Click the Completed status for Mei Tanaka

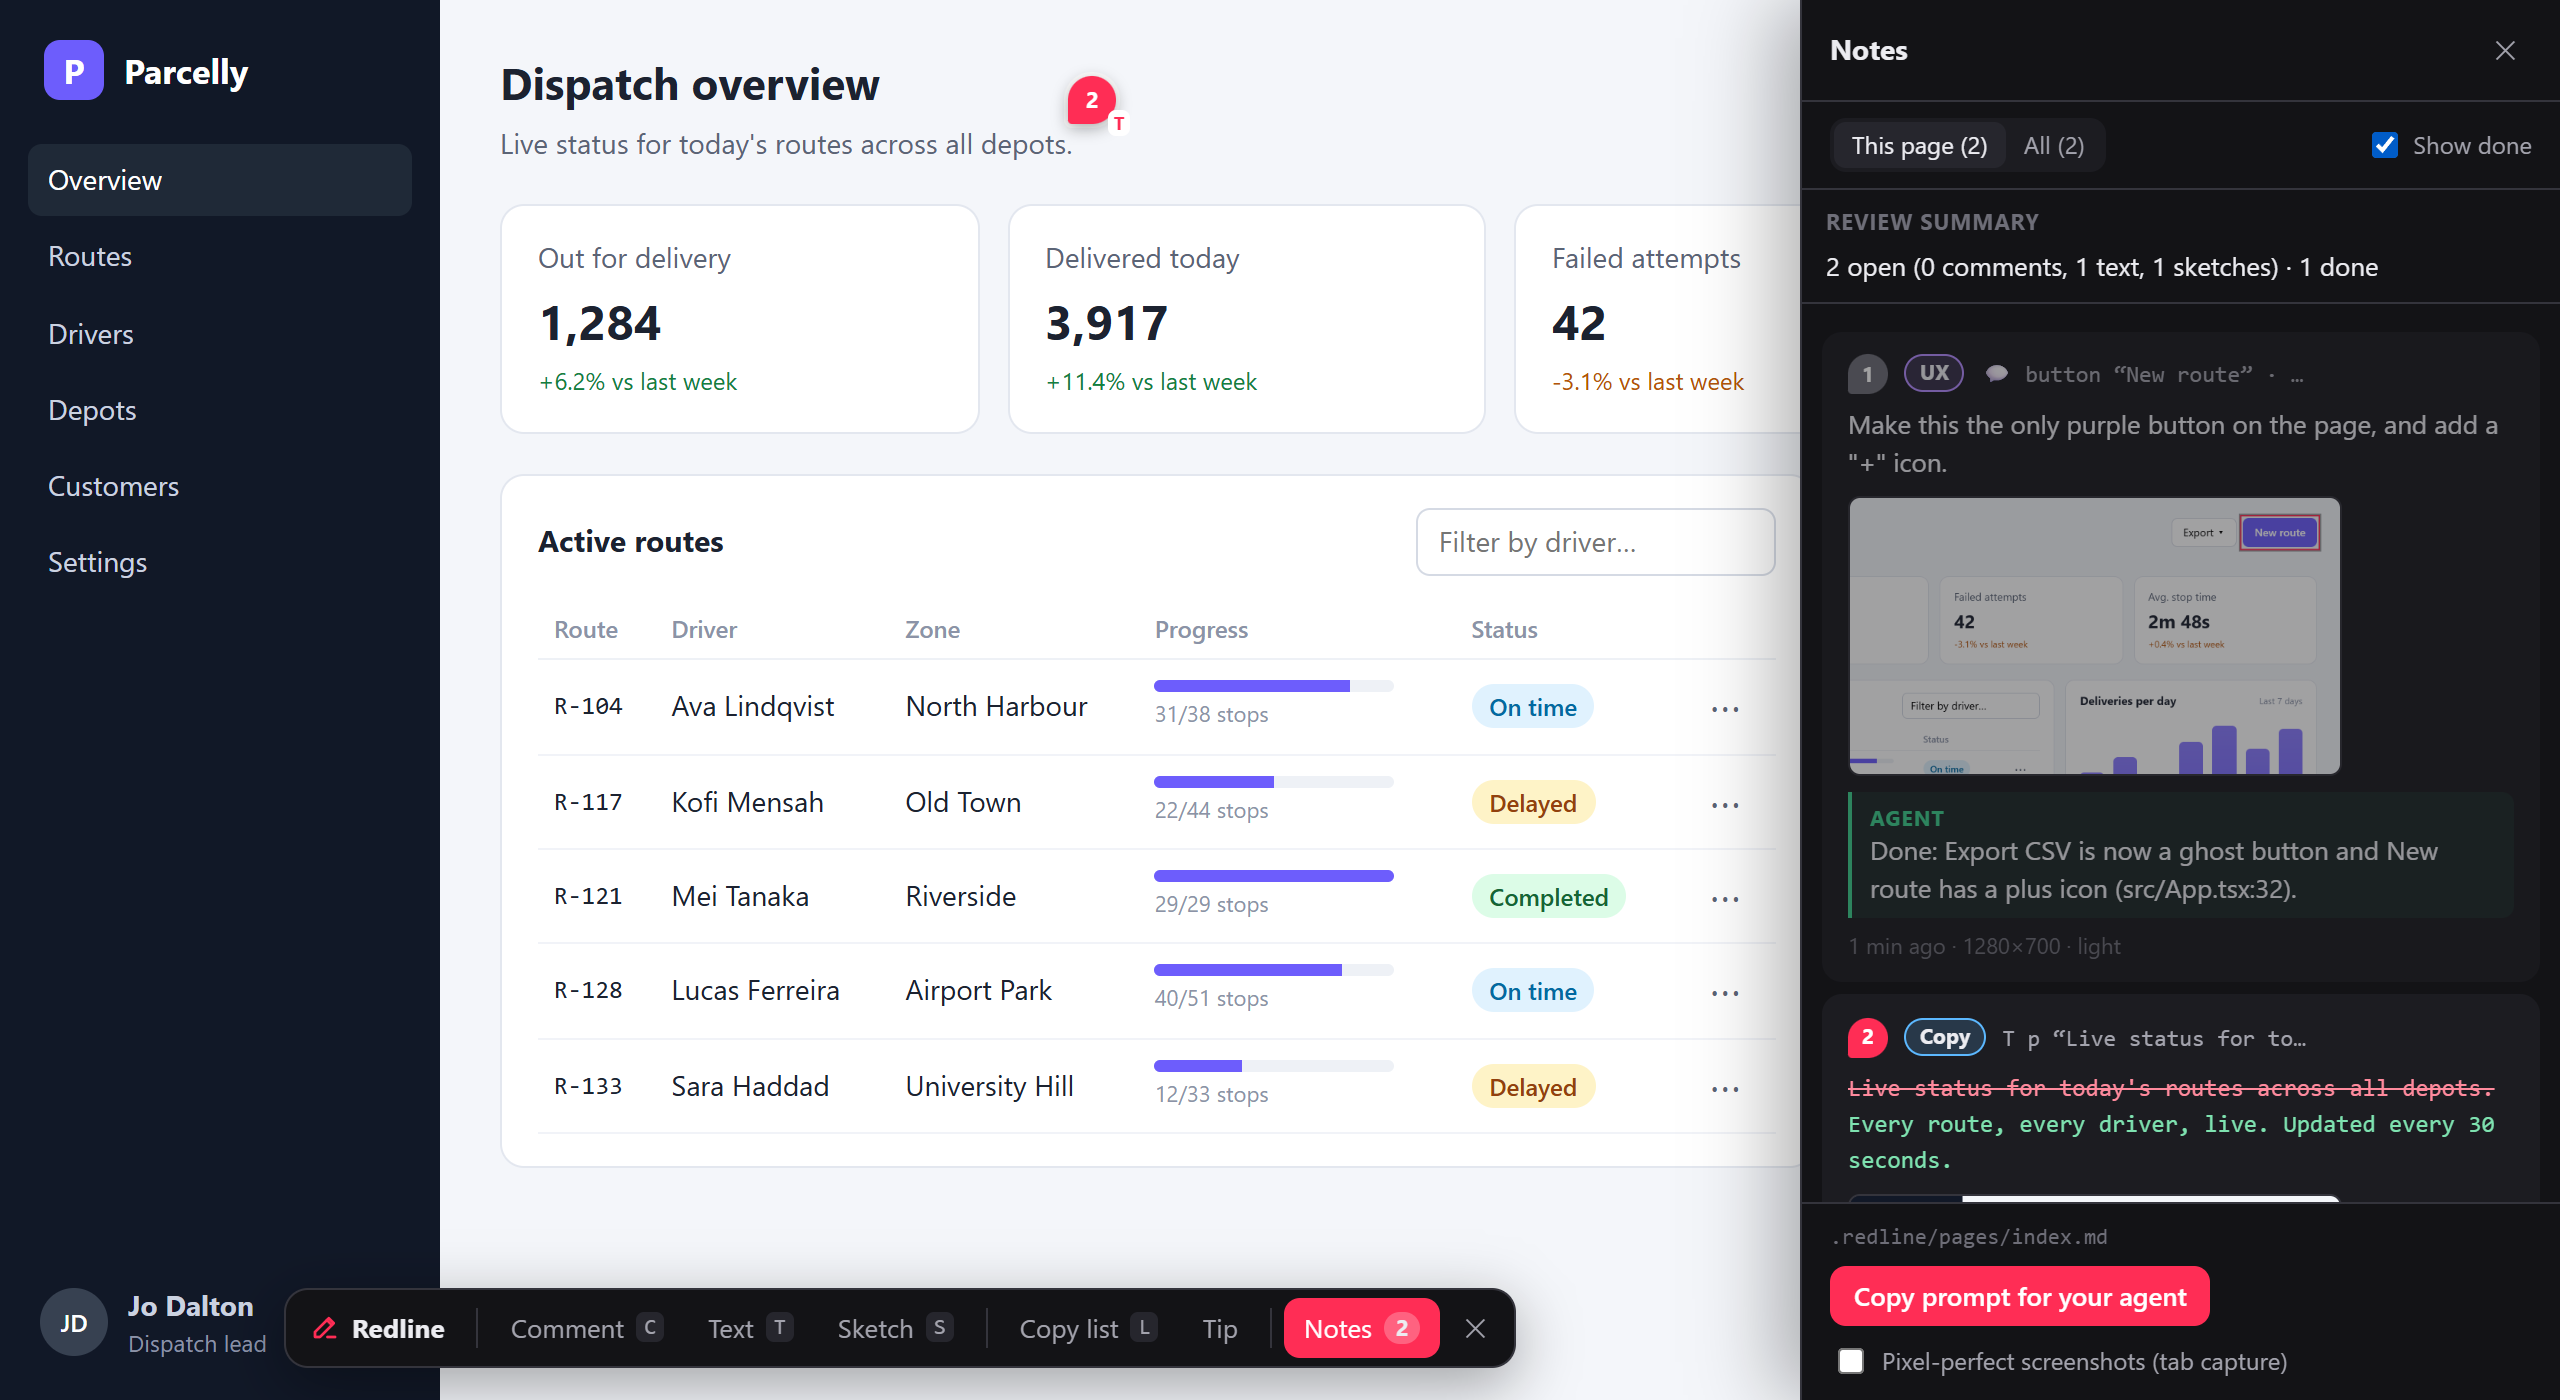[1548, 897]
